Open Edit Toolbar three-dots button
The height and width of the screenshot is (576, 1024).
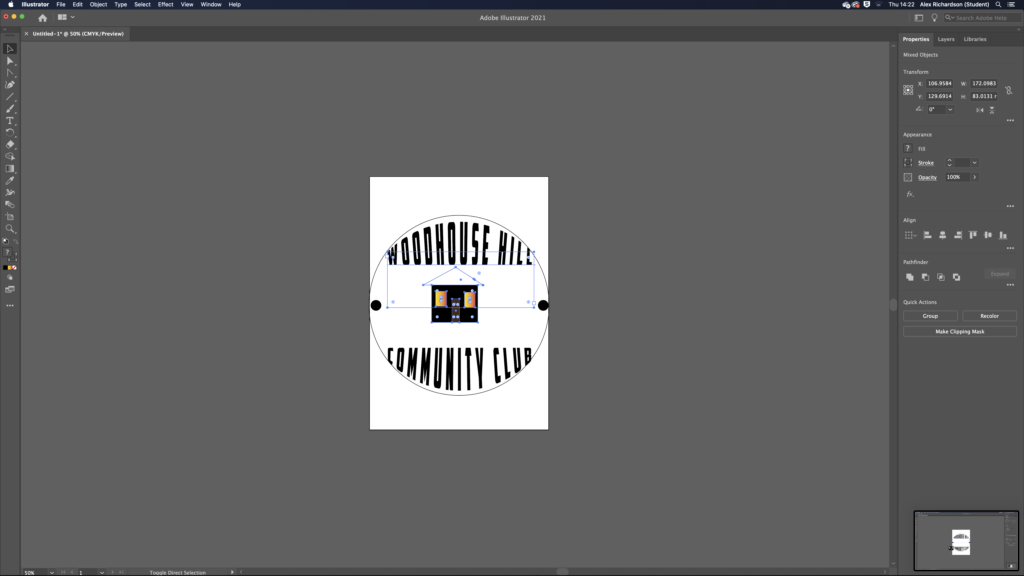(x=10, y=306)
